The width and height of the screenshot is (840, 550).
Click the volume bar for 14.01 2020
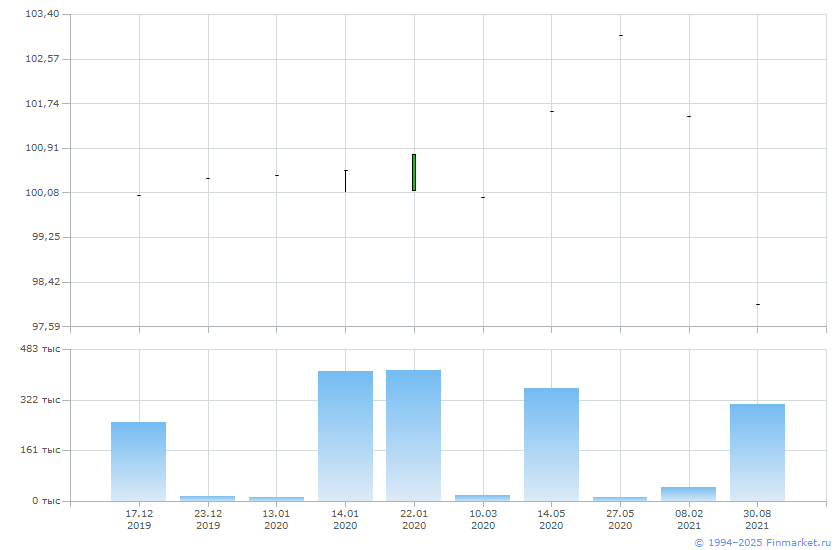(x=346, y=436)
